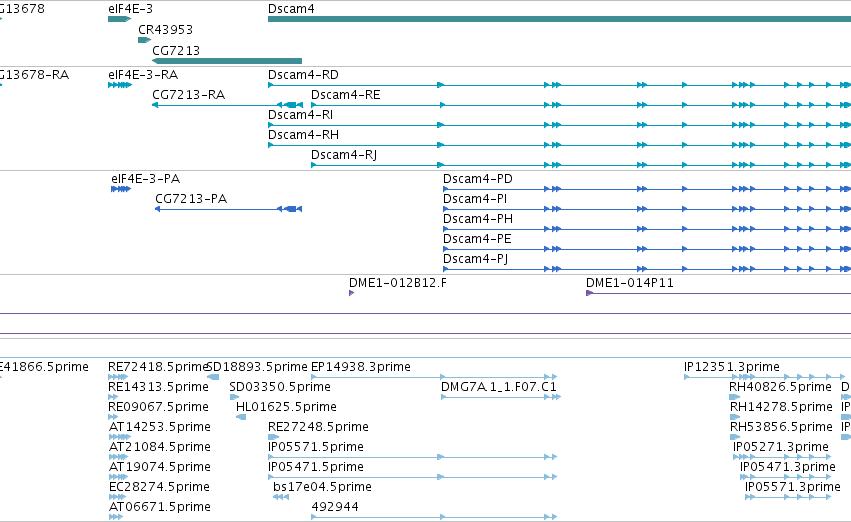This screenshot has height=522, width=851.
Task: Click the Dscam4-PI protein label
Action: tap(475, 199)
